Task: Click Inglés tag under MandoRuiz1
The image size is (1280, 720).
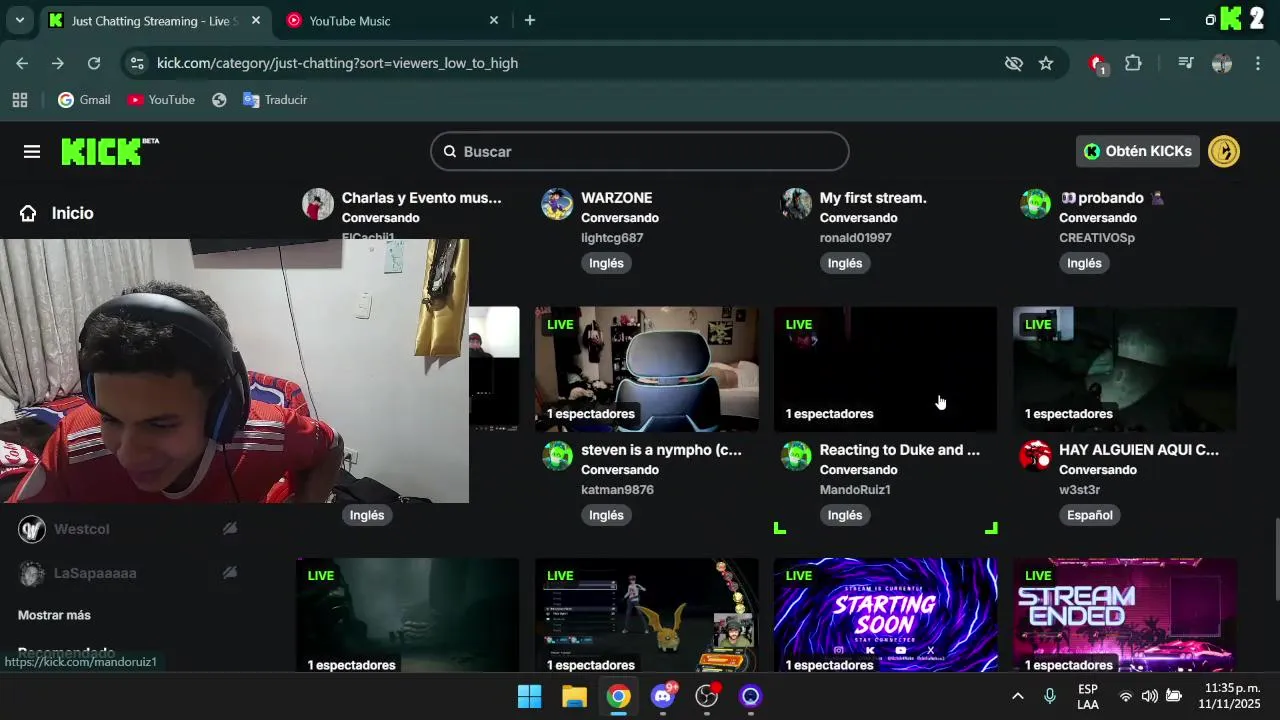Action: [x=845, y=515]
